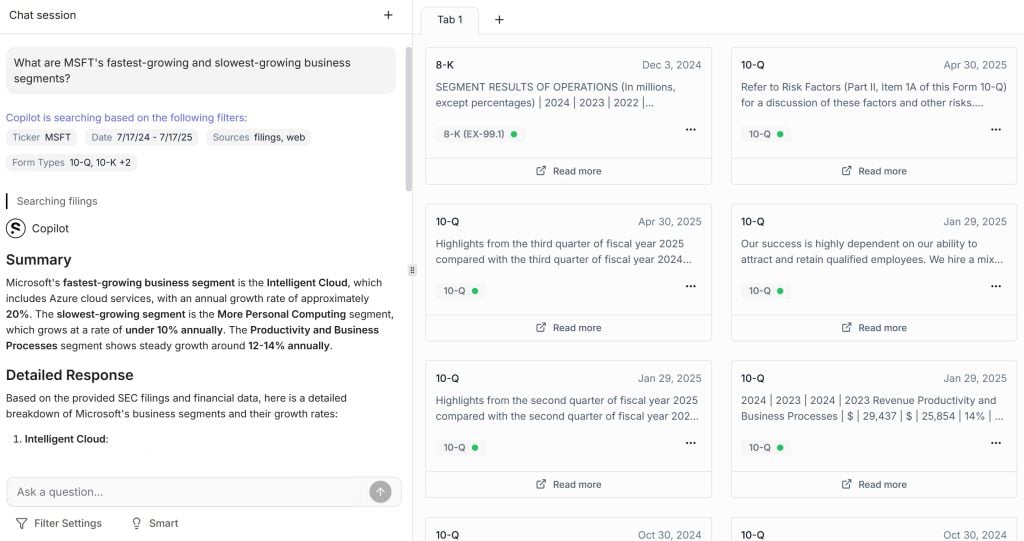Click the panel resize handle between chat and results

pyautogui.click(x=412, y=270)
